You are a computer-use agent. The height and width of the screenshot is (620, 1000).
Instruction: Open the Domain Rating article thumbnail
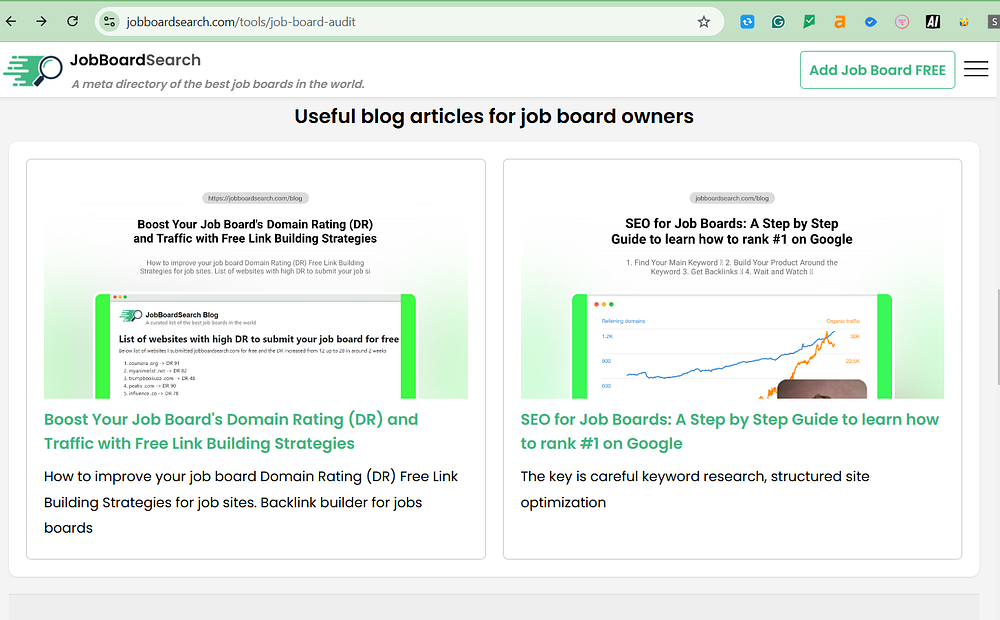click(x=256, y=288)
